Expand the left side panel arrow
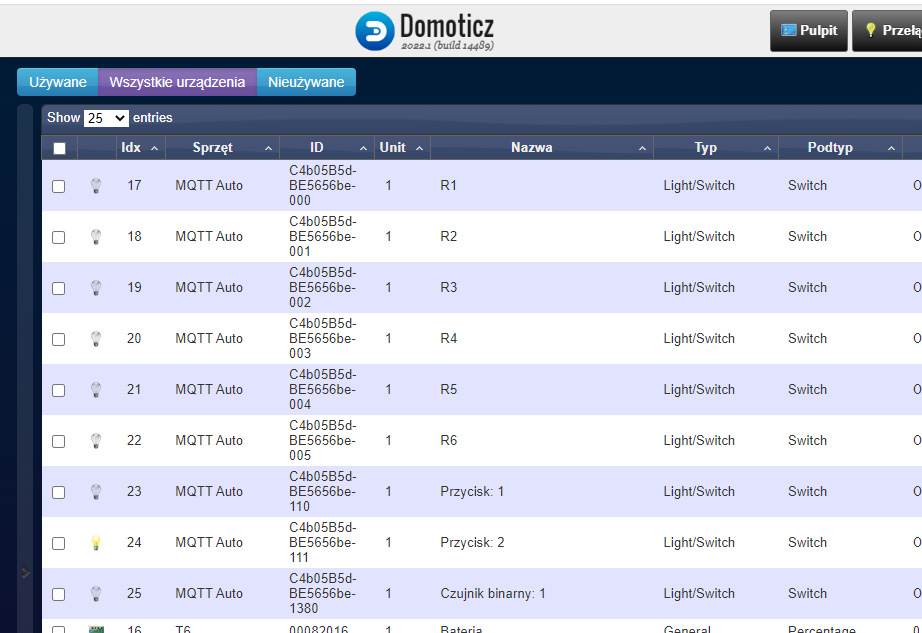The image size is (922, 633). [x=25, y=572]
